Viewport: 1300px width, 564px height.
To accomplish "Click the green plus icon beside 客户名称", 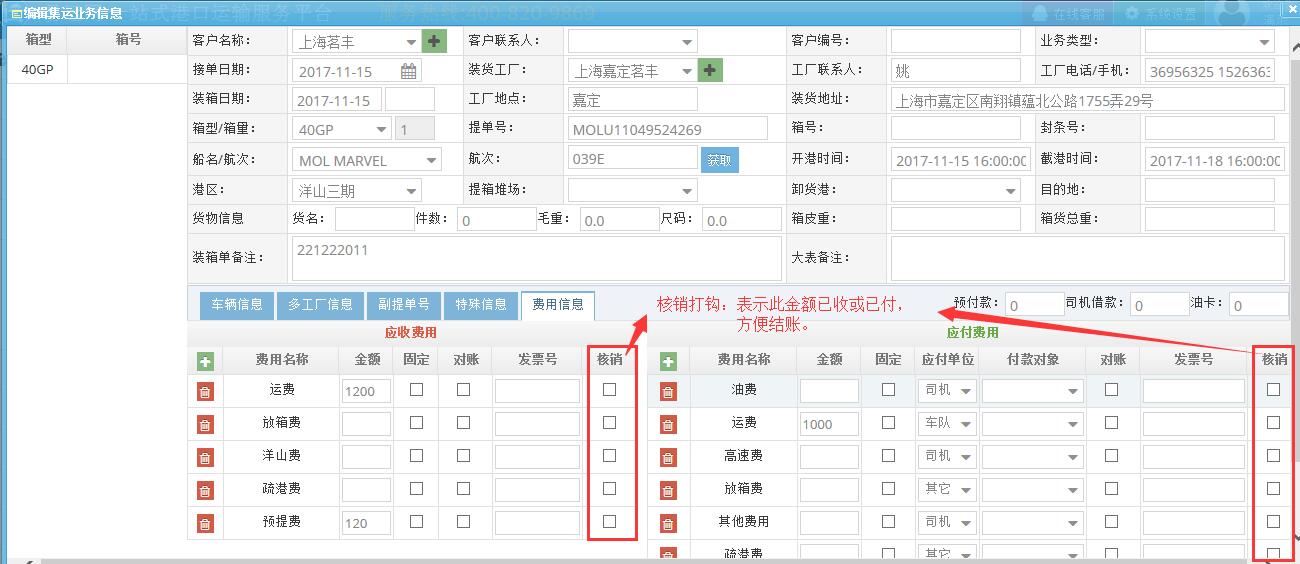I will click(434, 41).
